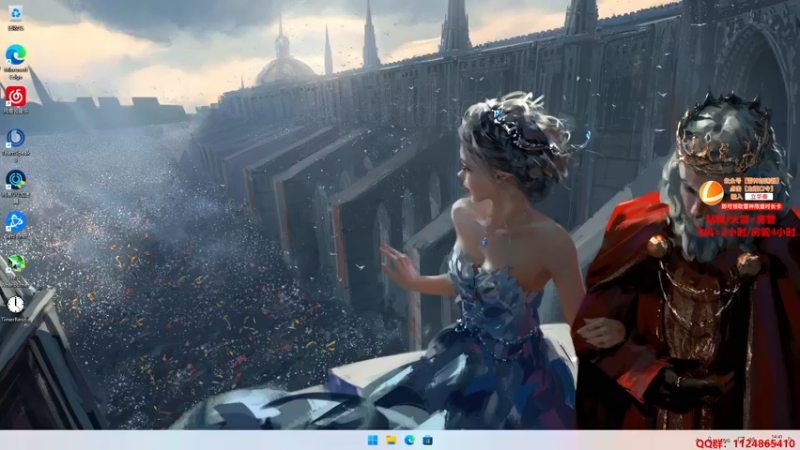Open Microsoft Store from the taskbar
Viewport: 800px width, 450px height.
point(428,440)
